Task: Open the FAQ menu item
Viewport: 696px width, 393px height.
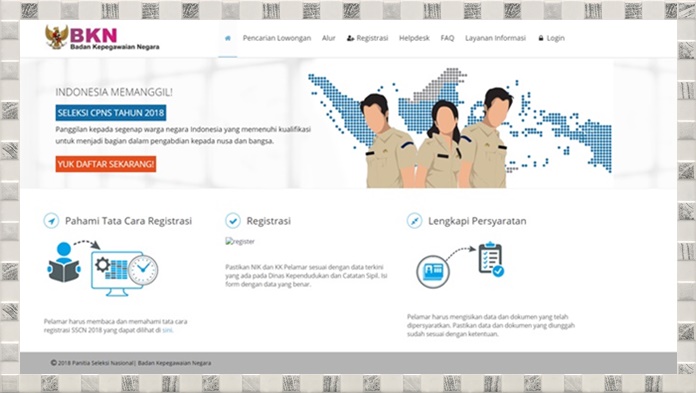Action: click(x=447, y=38)
